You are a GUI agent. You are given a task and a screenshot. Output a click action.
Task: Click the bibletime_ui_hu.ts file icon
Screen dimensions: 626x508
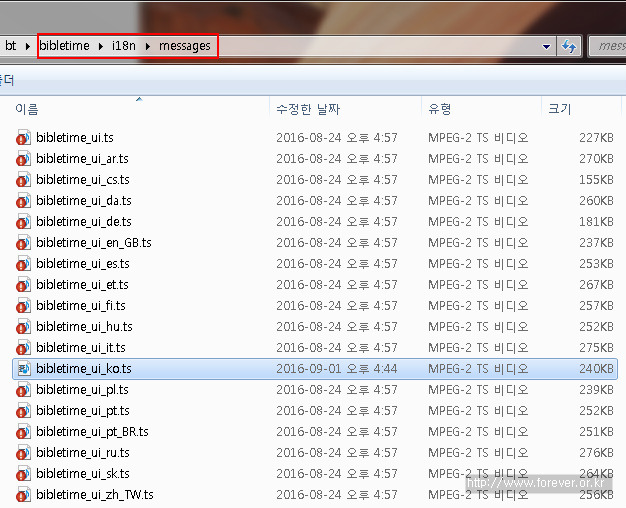(23, 327)
